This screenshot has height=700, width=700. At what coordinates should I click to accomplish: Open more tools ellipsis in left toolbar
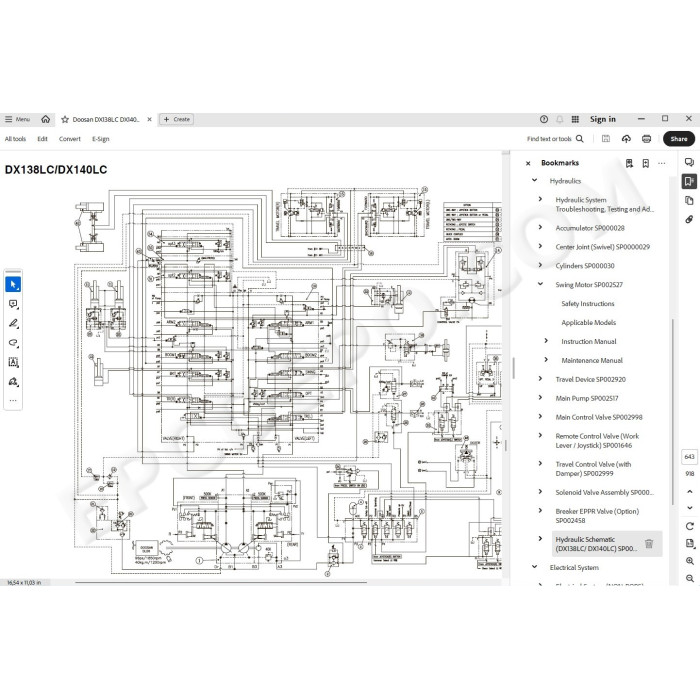[13, 400]
